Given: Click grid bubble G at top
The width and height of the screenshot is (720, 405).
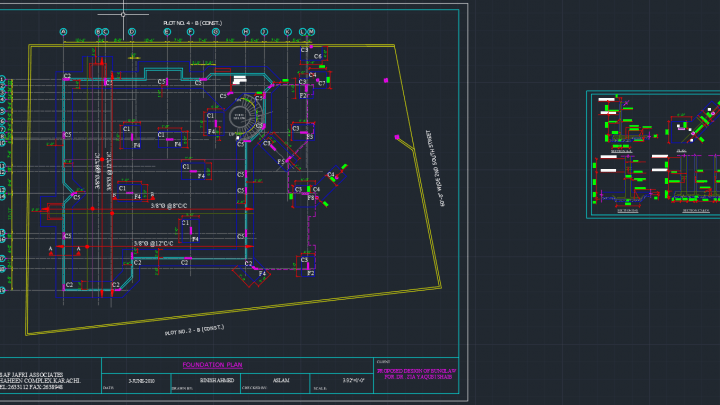Looking at the screenshot, I should click(x=216, y=32).
